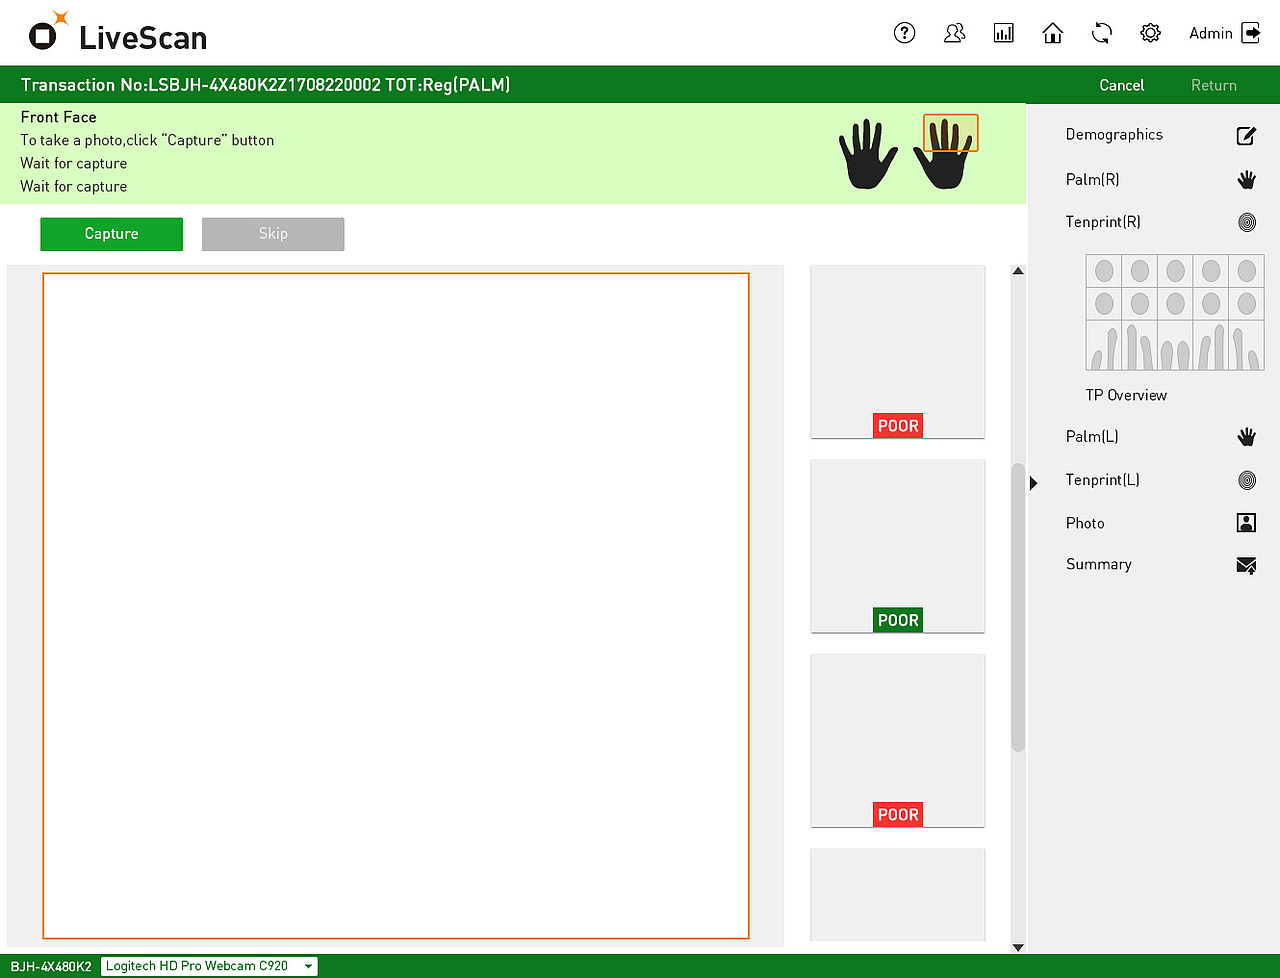Click the Photo portrait icon in sidebar

point(1246,522)
